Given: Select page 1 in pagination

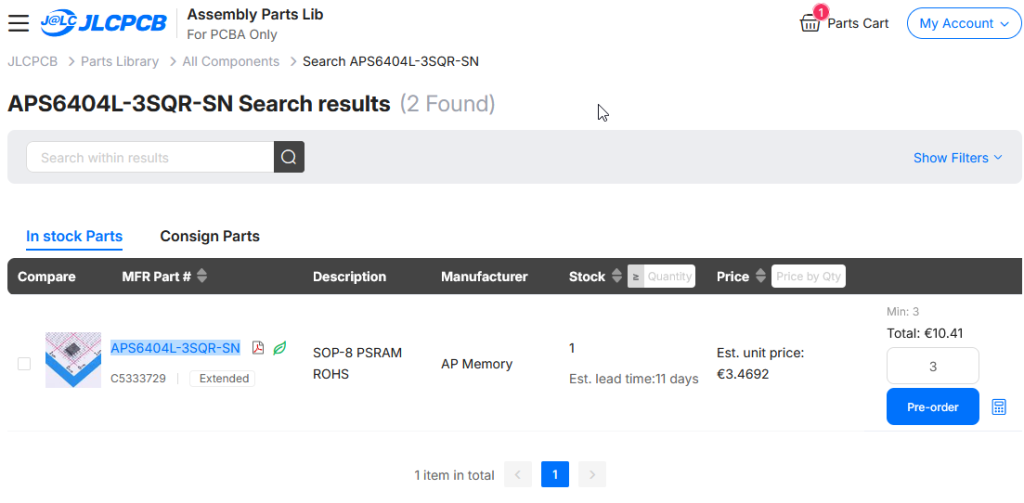Looking at the screenshot, I should 555,475.
